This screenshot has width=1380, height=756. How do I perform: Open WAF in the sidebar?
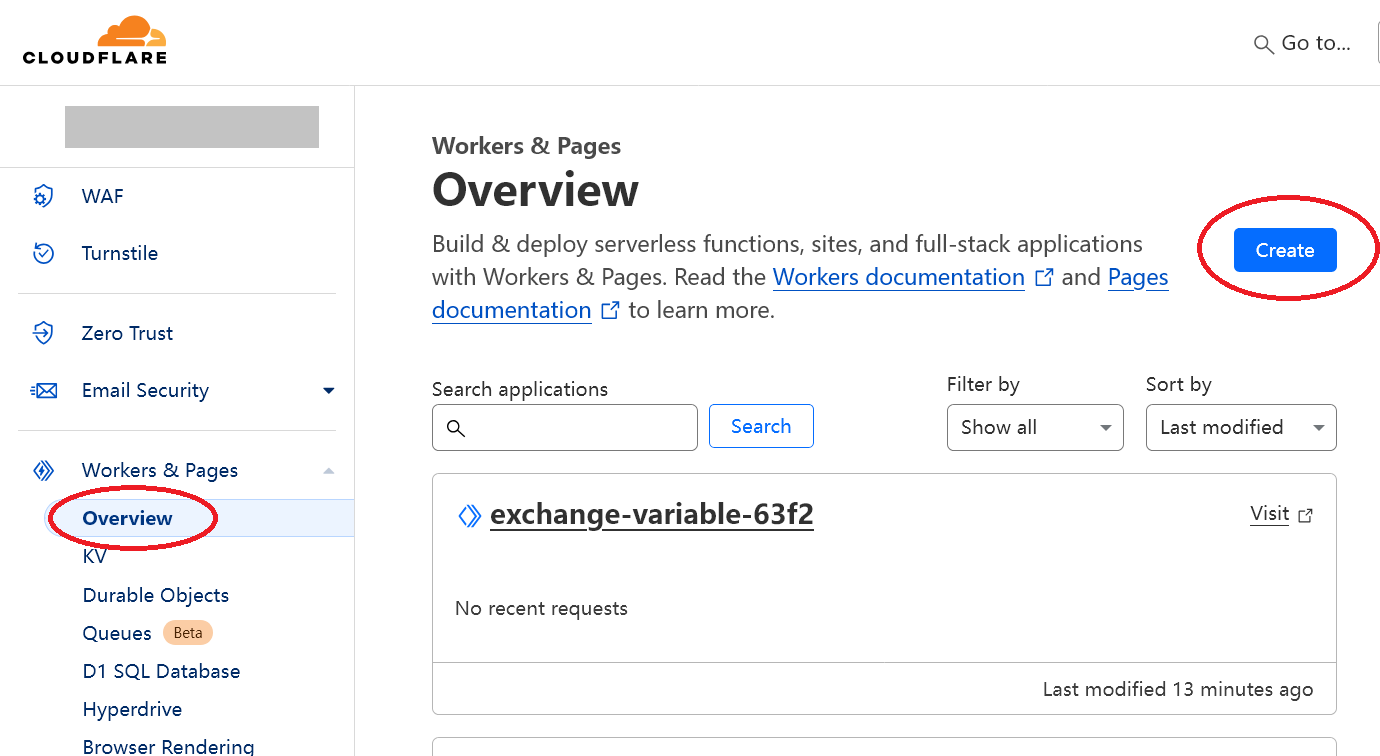coord(103,196)
